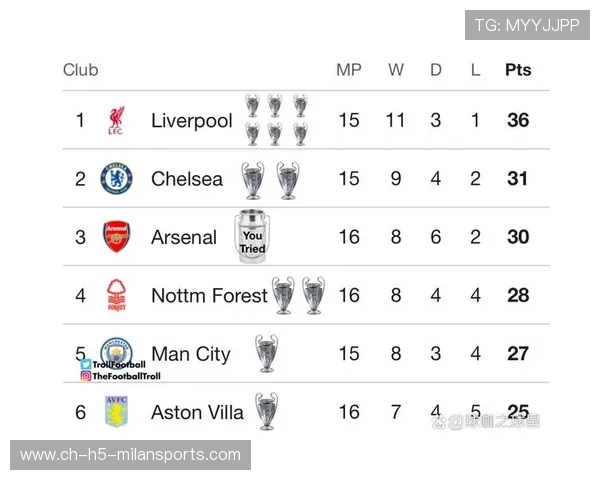Click the Nottingham Forest tree logo
This screenshot has height=480, width=600.
[x=116, y=295]
